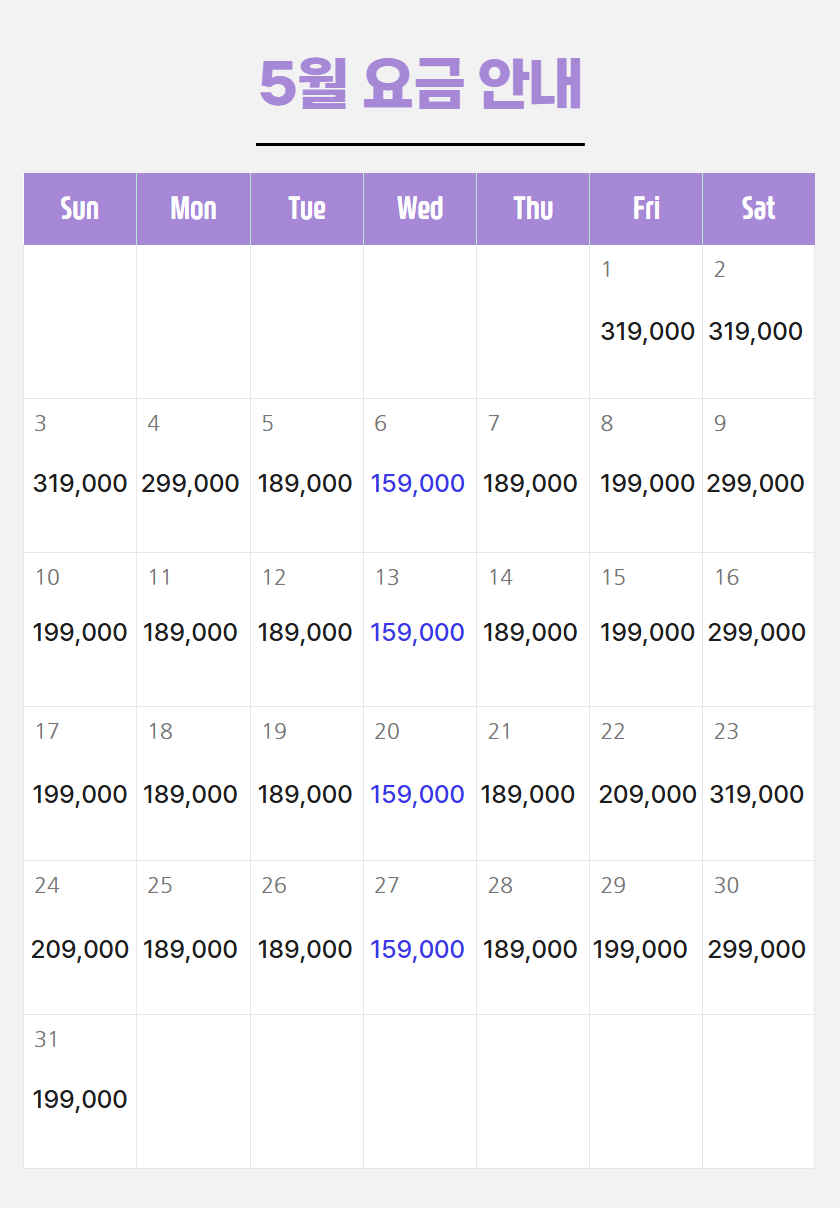Click the 209,000 price on May 22
Screen dimensions: 840x1208
[x=647, y=794]
